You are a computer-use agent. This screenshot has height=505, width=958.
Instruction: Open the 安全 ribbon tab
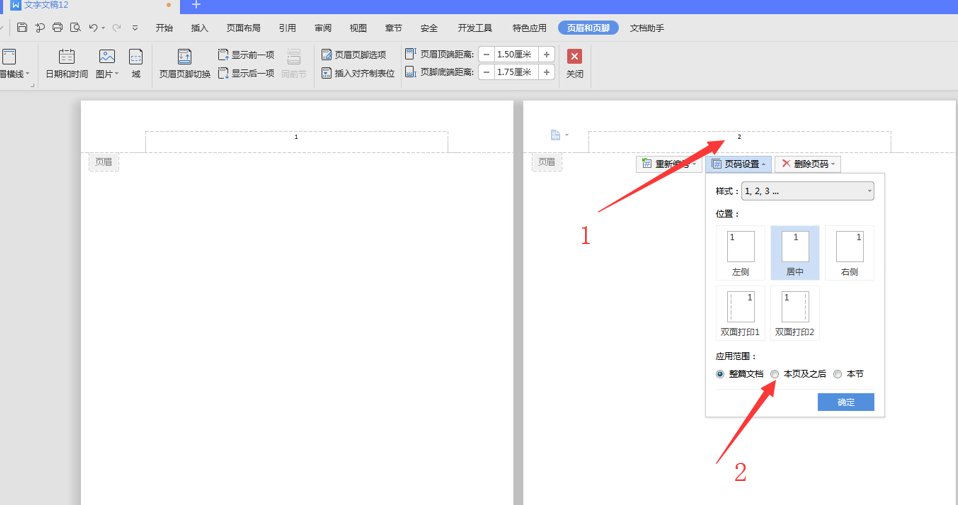[429, 28]
